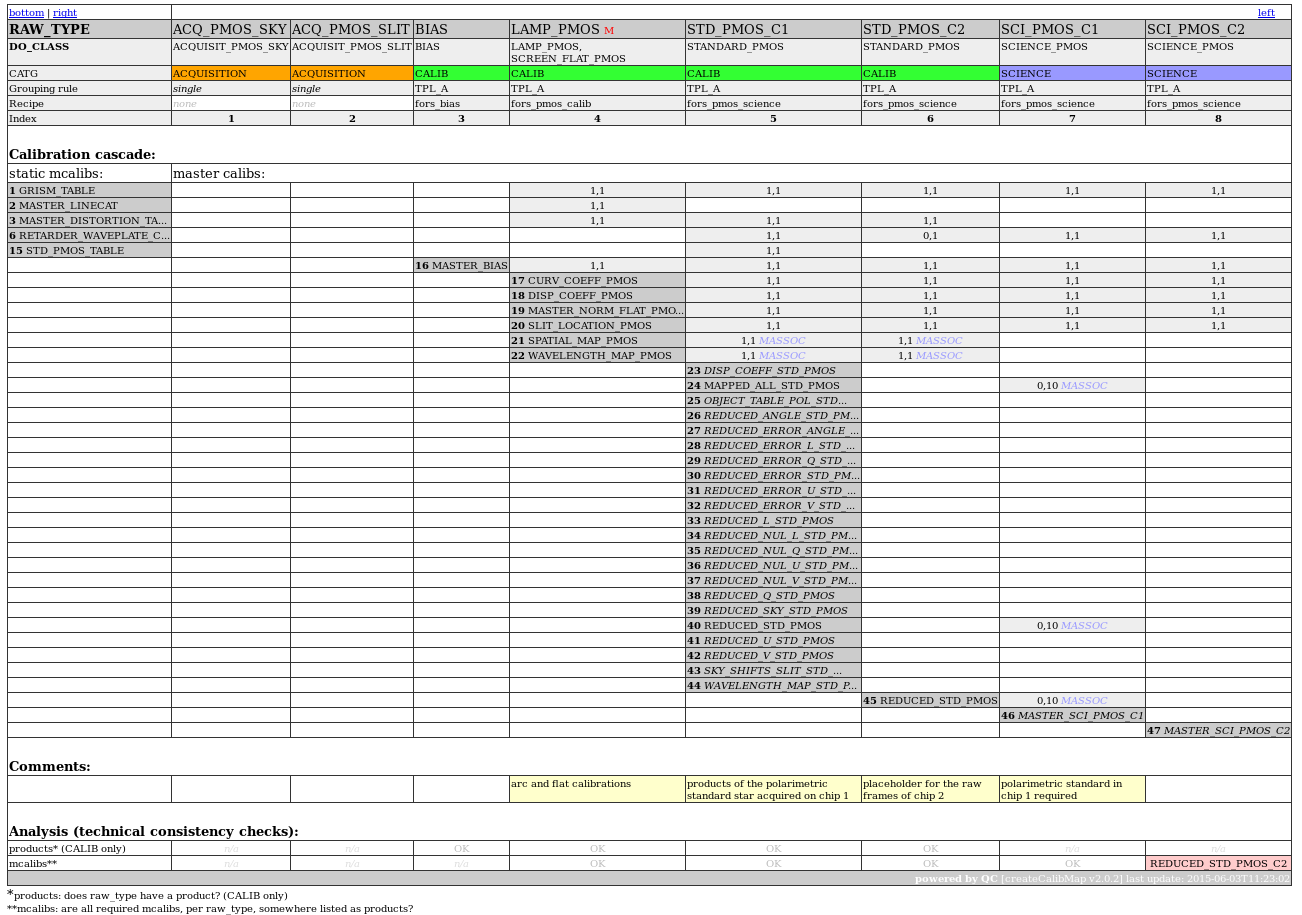Click purple SCIENCE cell under SCI_PMOS_C2
The image size is (1302, 915).
coord(1217,74)
